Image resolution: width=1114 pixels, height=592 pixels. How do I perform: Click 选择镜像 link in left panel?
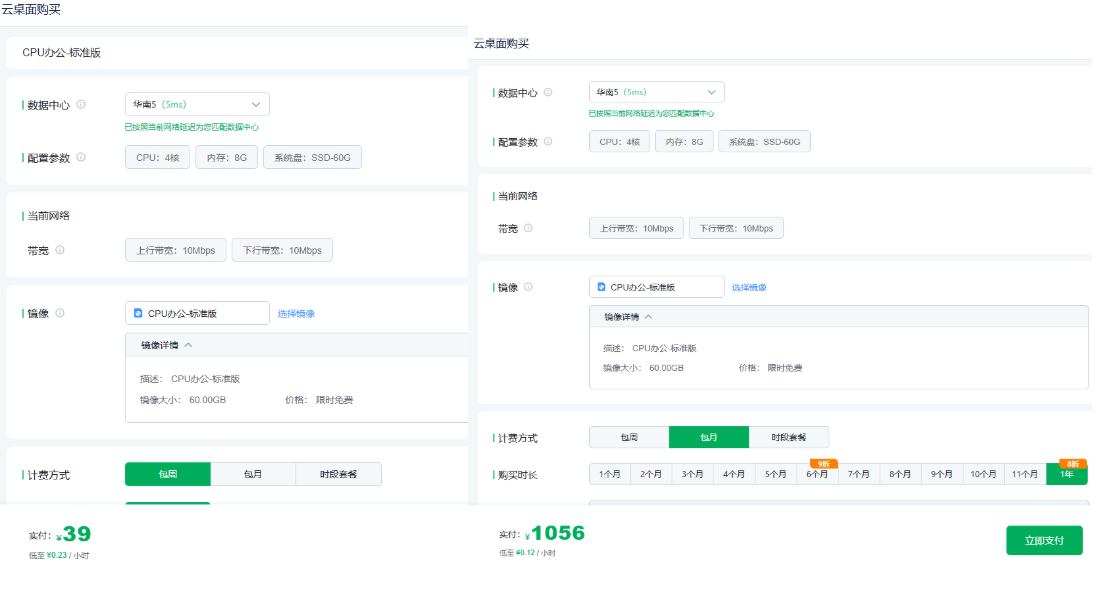[296, 313]
